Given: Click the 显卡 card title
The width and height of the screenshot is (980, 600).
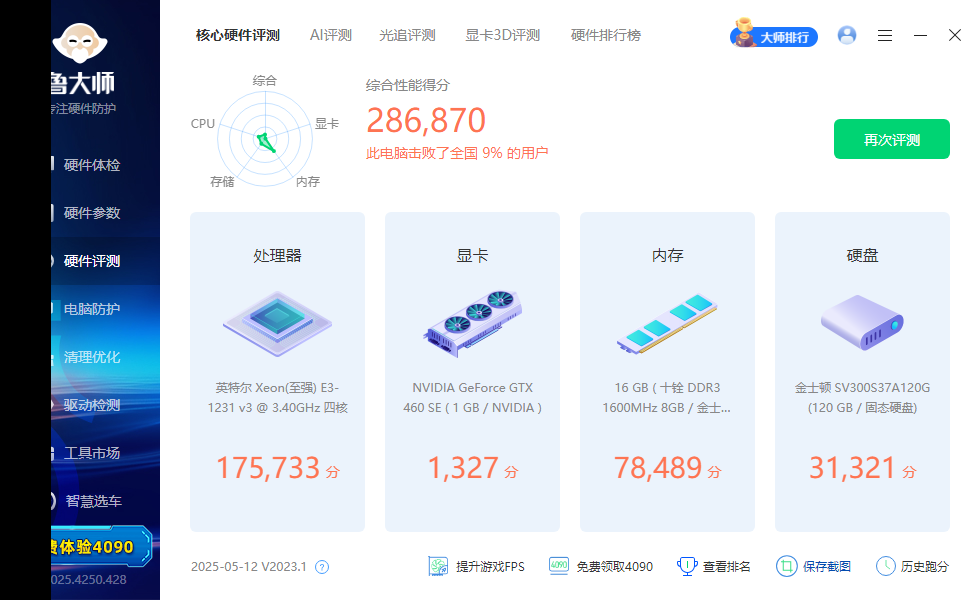Looking at the screenshot, I should [472, 256].
